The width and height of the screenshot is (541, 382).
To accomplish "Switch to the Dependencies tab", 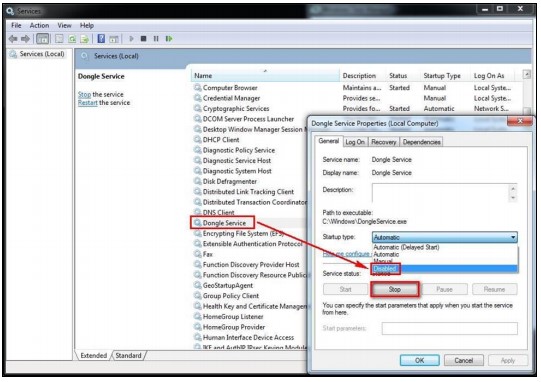I will coord(421,142).
